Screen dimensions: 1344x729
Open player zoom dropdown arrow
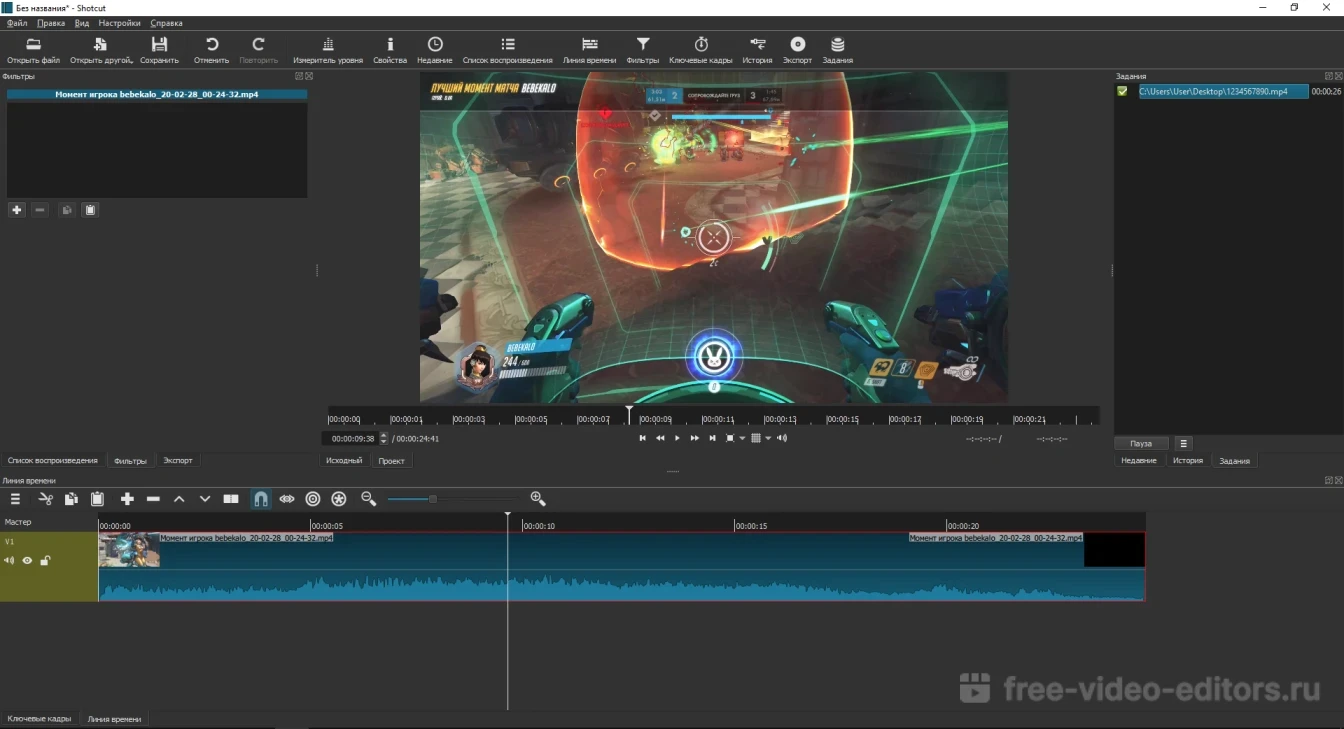(x=742, y=438)
